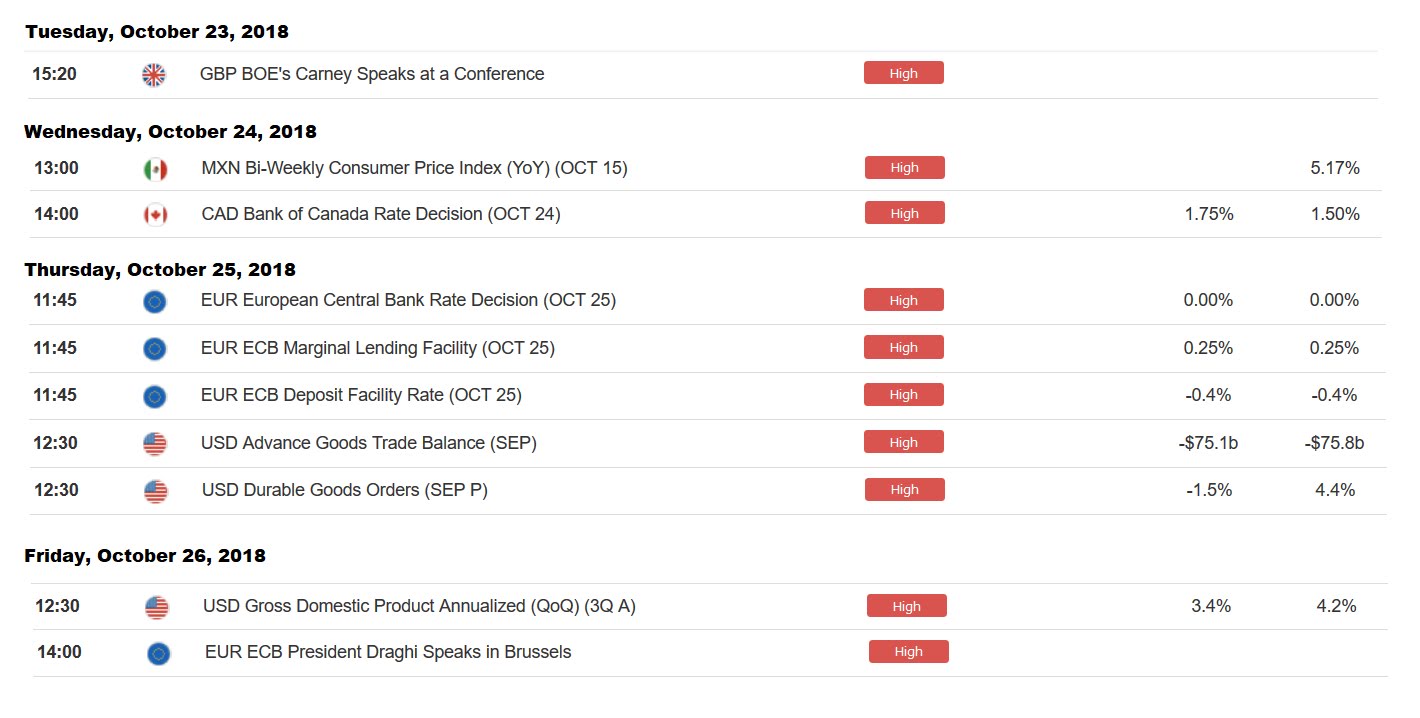The height and width of the screenshot is (718, 1420).
Task: Click the Mexico flag icon for MXN CPI
Action: [x=155, y=169]
